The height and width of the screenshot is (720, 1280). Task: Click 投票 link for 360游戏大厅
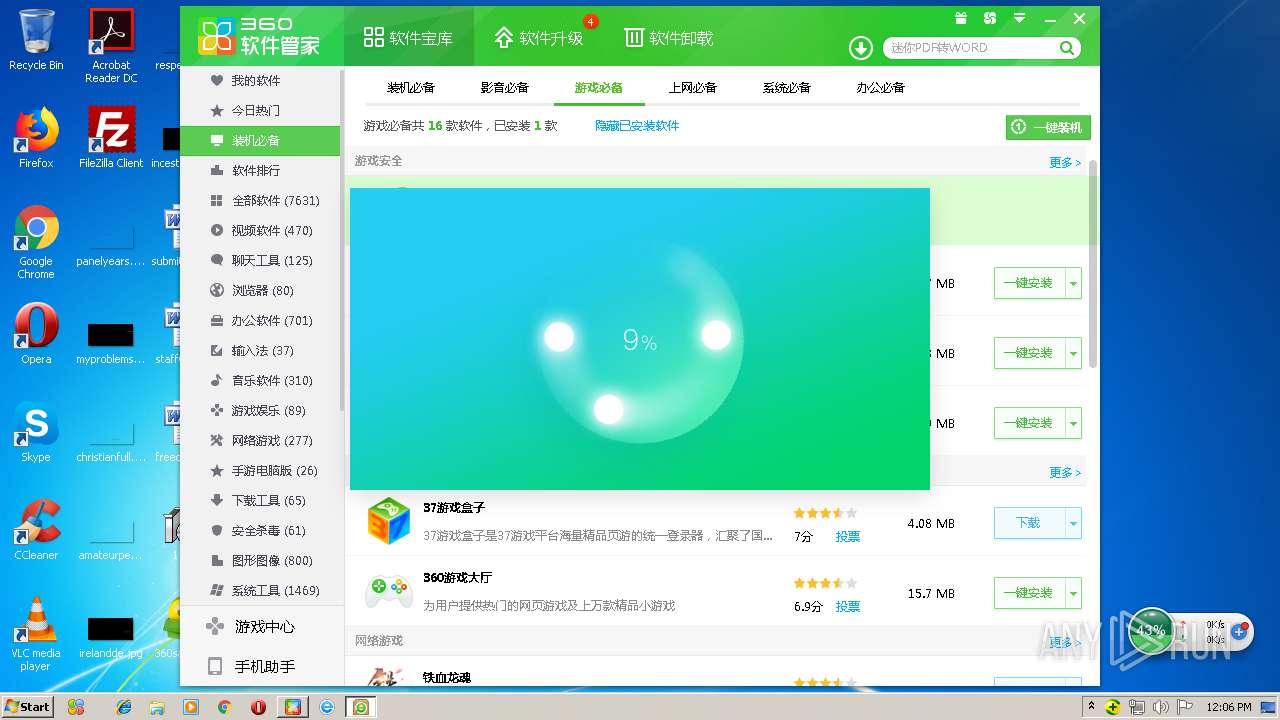(848, 606)
